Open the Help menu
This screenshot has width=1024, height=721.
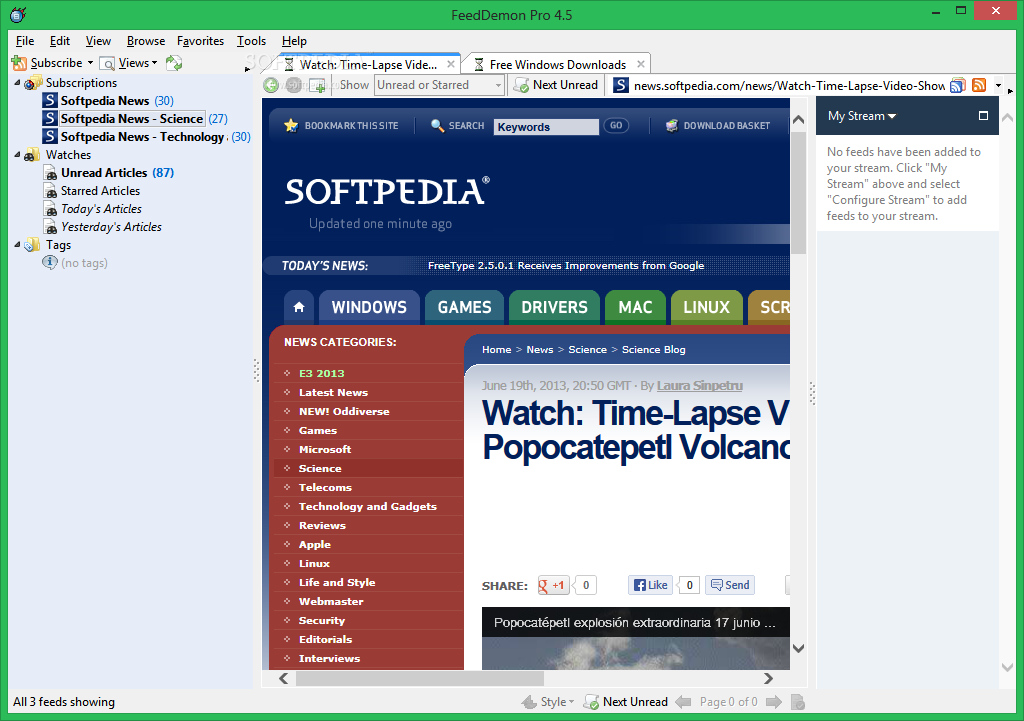click(x=294, y=40)
